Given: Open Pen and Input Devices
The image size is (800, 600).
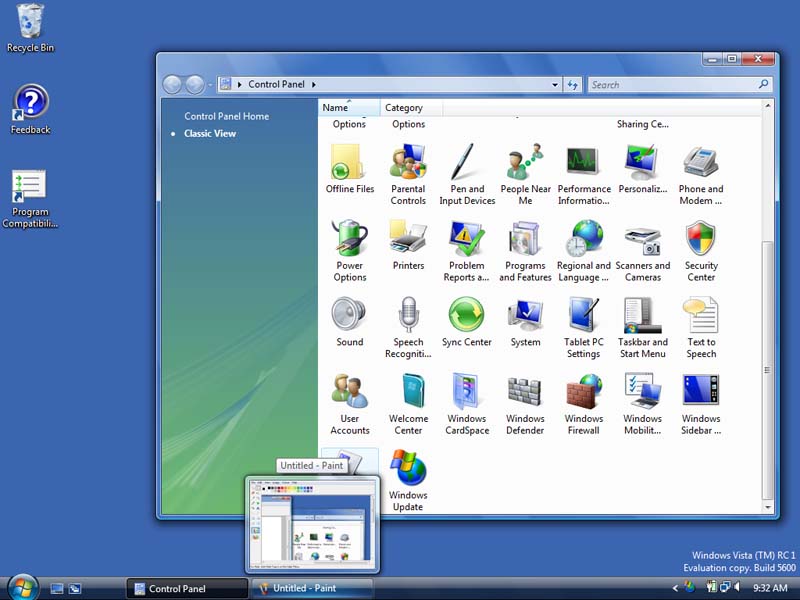Looking at the screenshot, I should [x=467, y=174].
